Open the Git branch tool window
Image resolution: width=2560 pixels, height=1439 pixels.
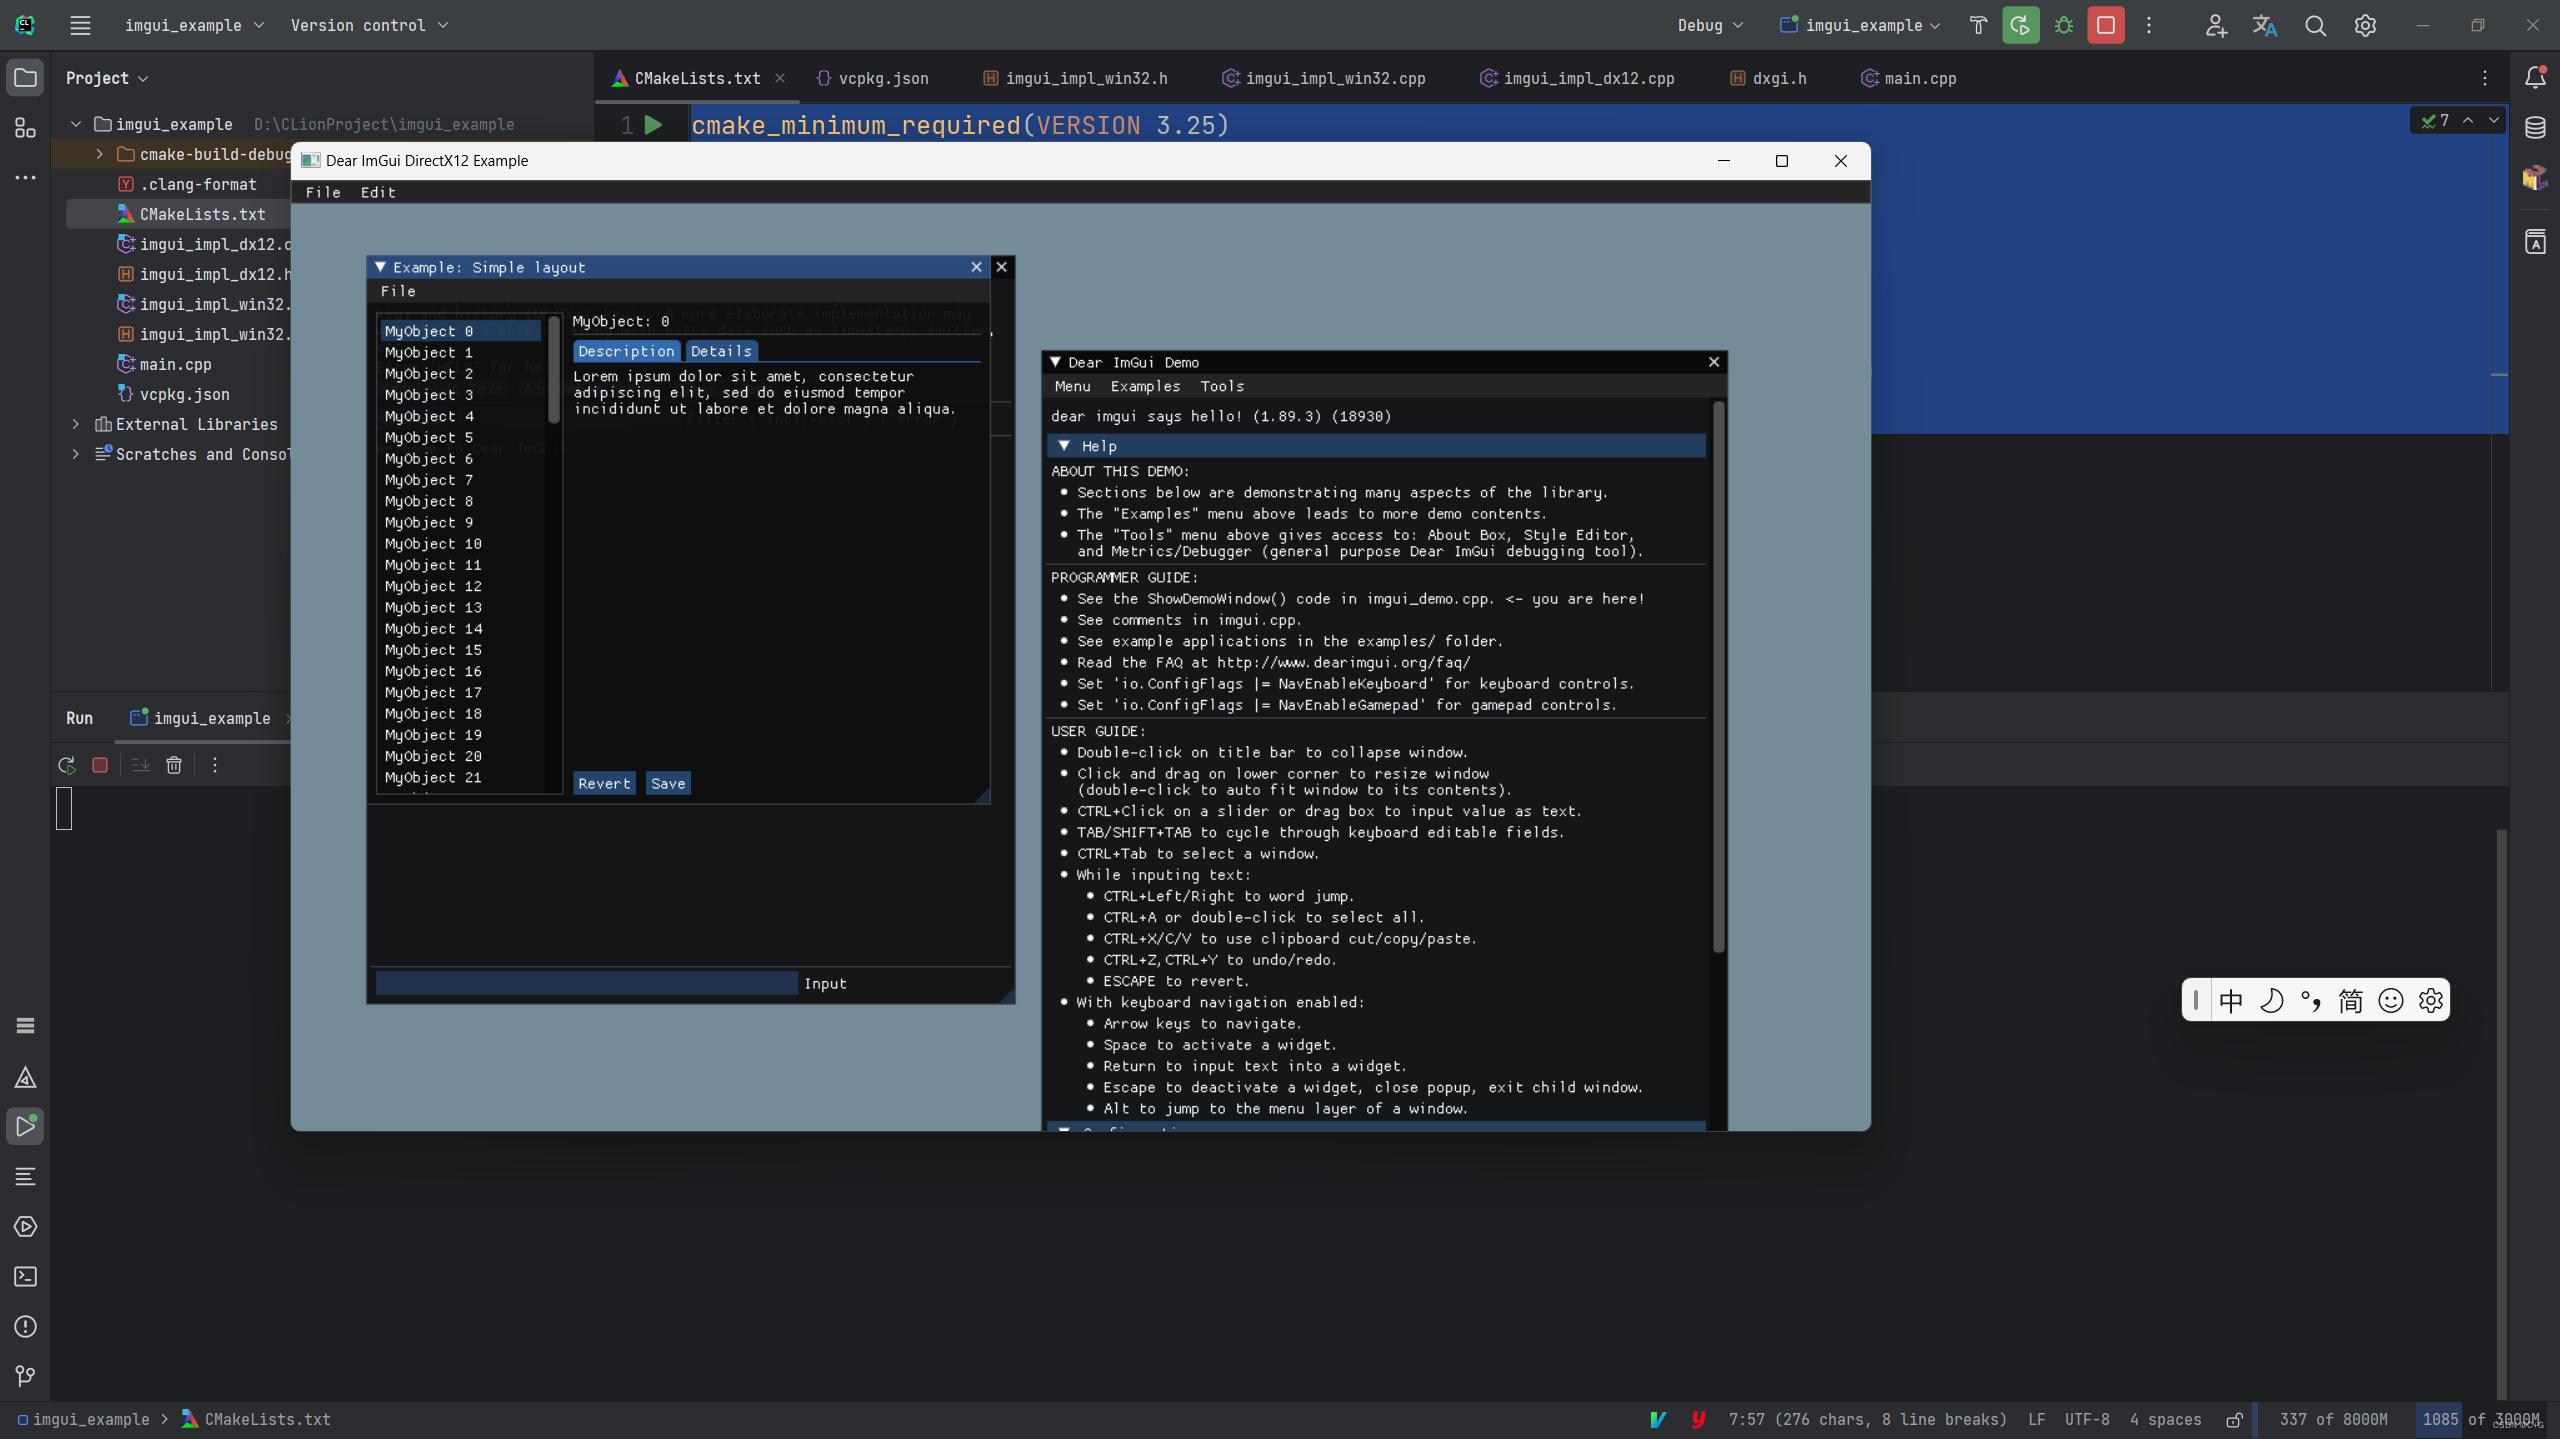click(x=25, y=1377)
